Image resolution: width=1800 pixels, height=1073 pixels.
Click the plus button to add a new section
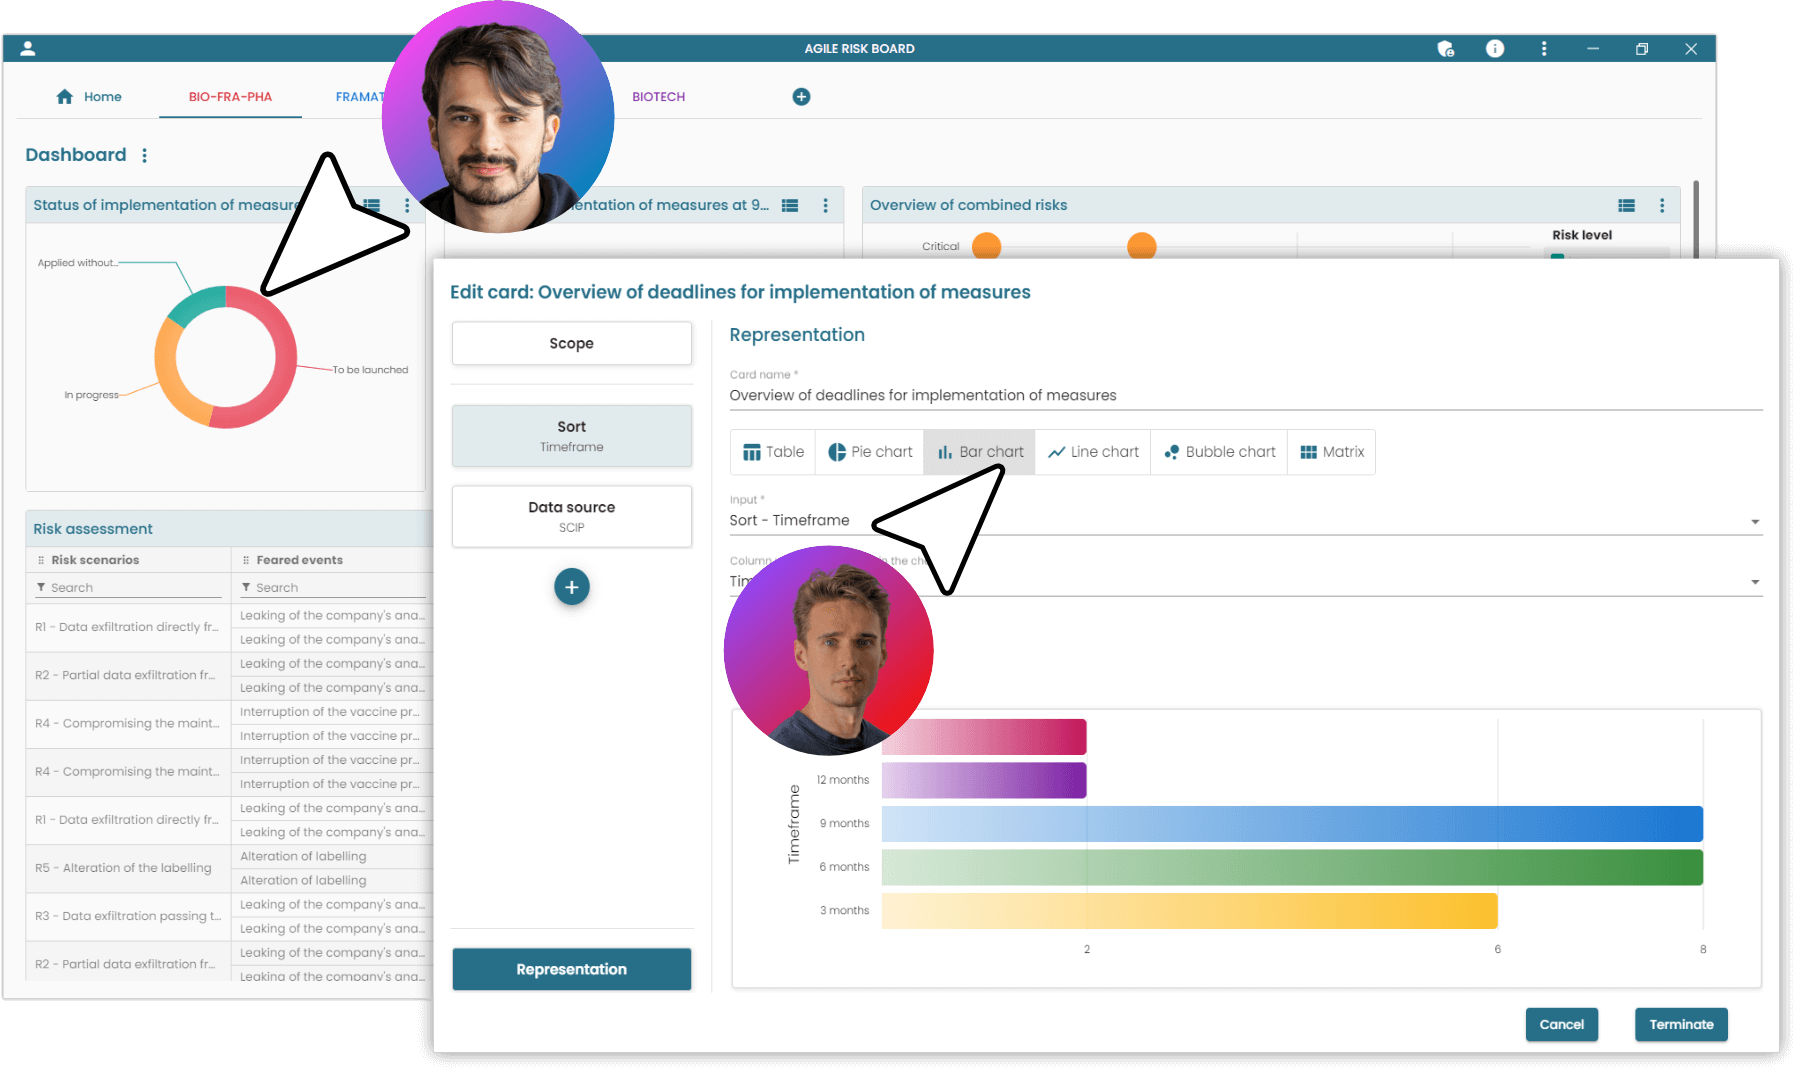pyautogui.click(x=571, y=587)
